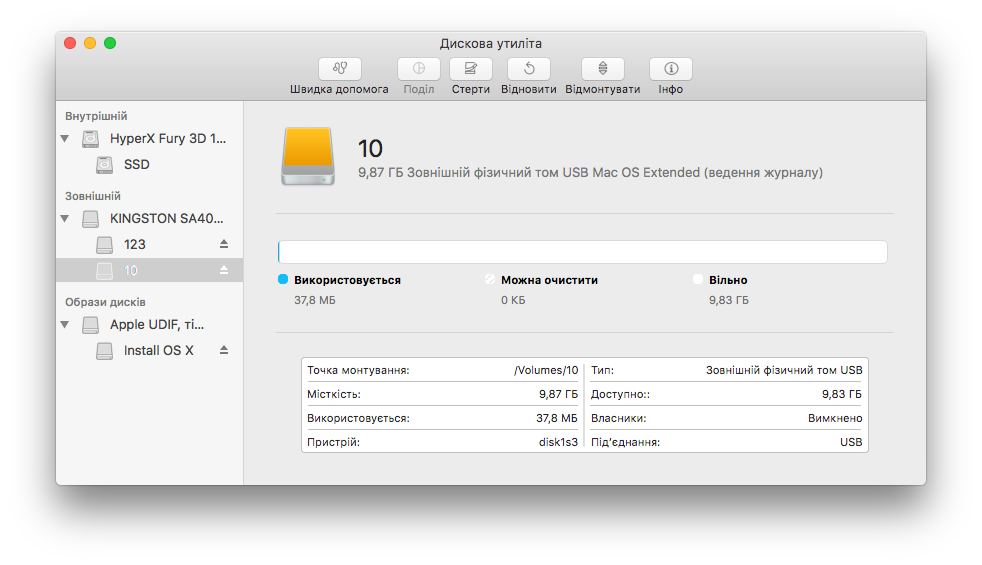Viewport: 982px width, 565px height.
Task: Collapse the HyperX Fury 3D drive tree
Action: (65, 138)
